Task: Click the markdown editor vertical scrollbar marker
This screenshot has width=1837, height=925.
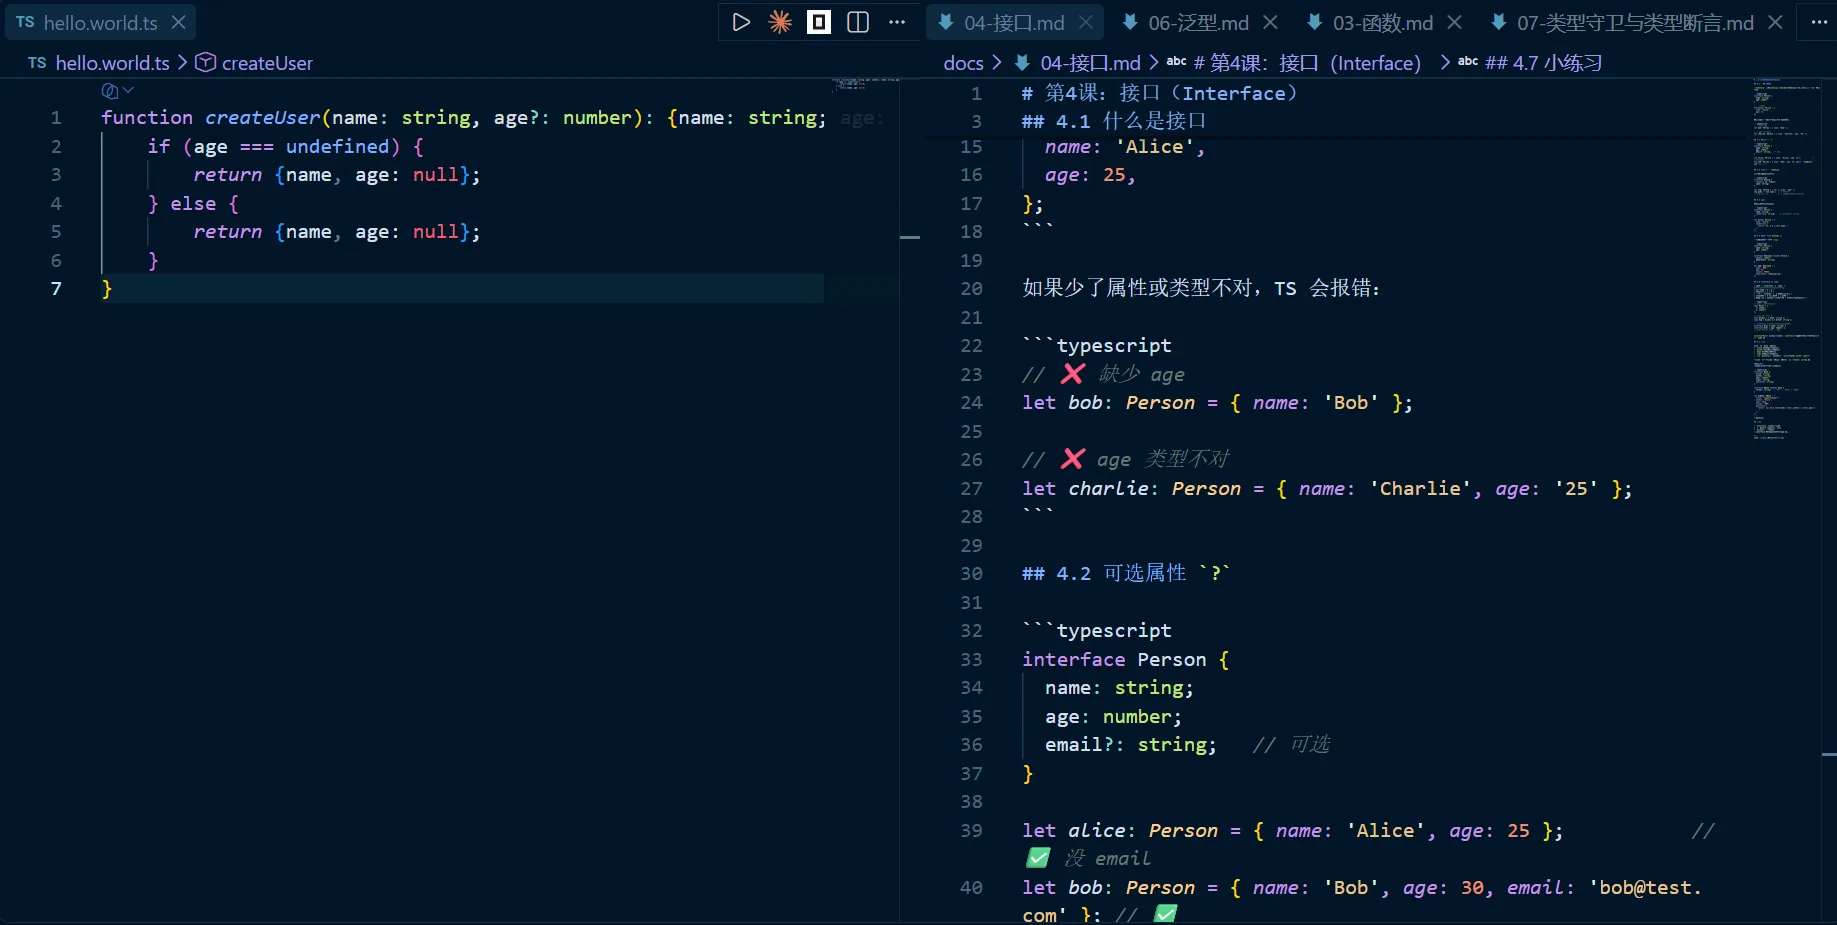Action: tap(1829, 754)
